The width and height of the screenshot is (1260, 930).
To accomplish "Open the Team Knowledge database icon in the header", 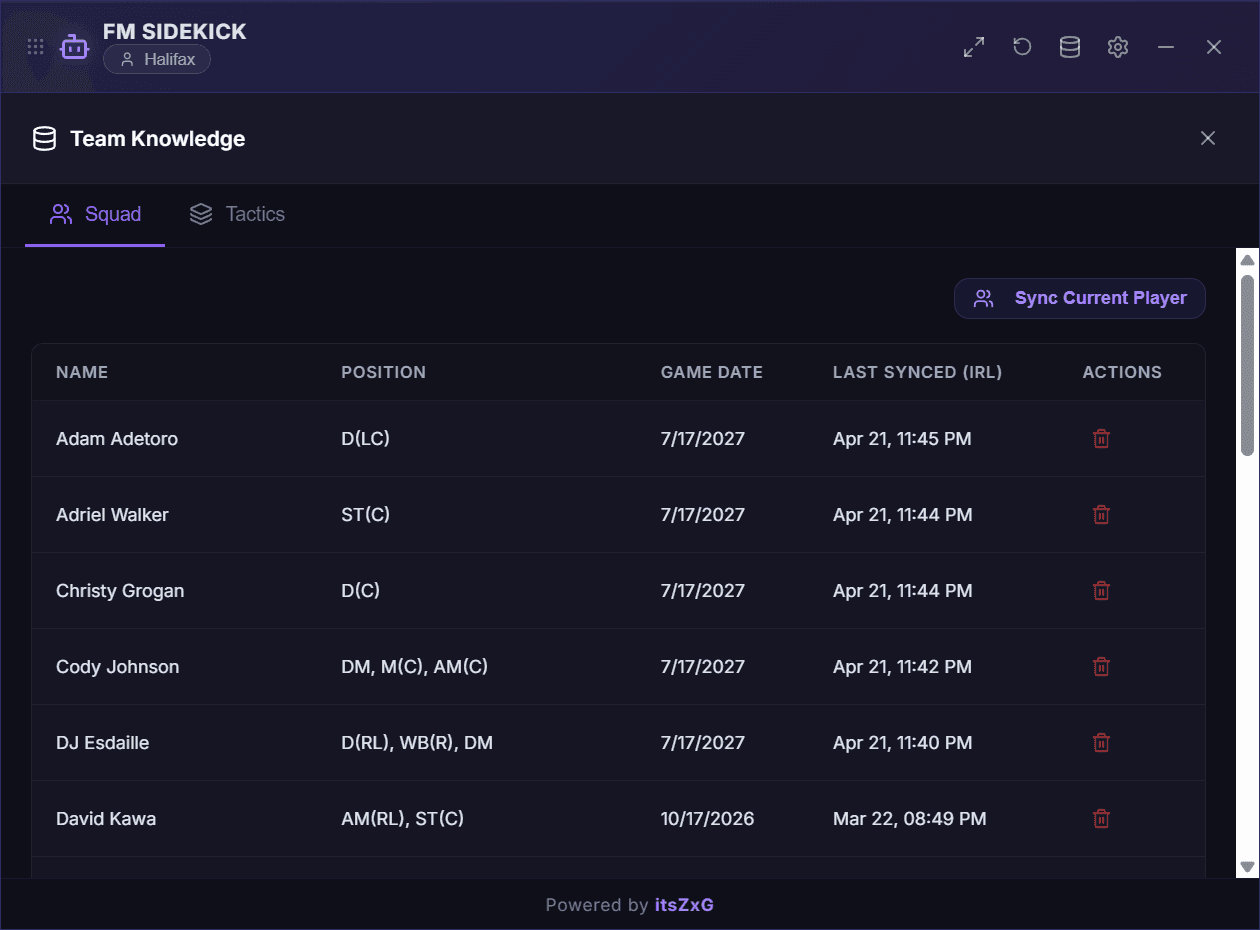I will pos(1070,47).
